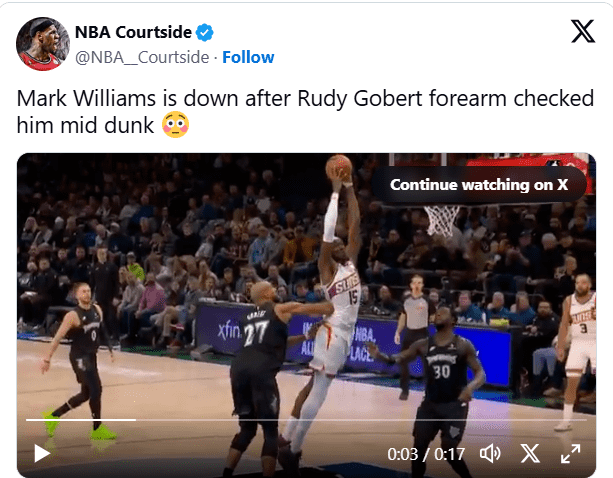The width and height of the screenshot is (613, 478).
Task: Follow the NBA Courtside account
Action: [x=248, y=57]
